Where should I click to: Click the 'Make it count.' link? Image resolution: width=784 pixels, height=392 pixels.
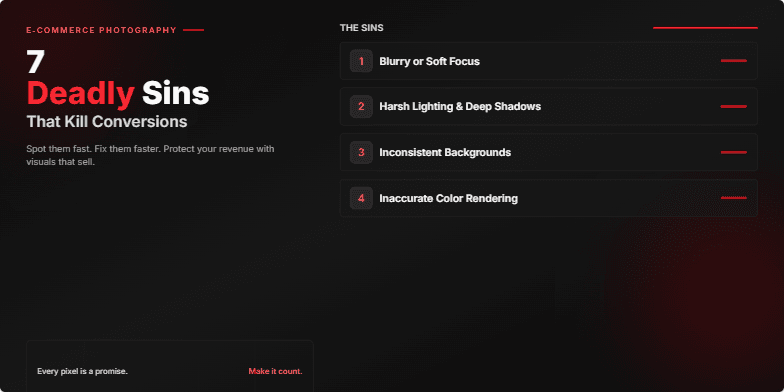coord(276,372)
